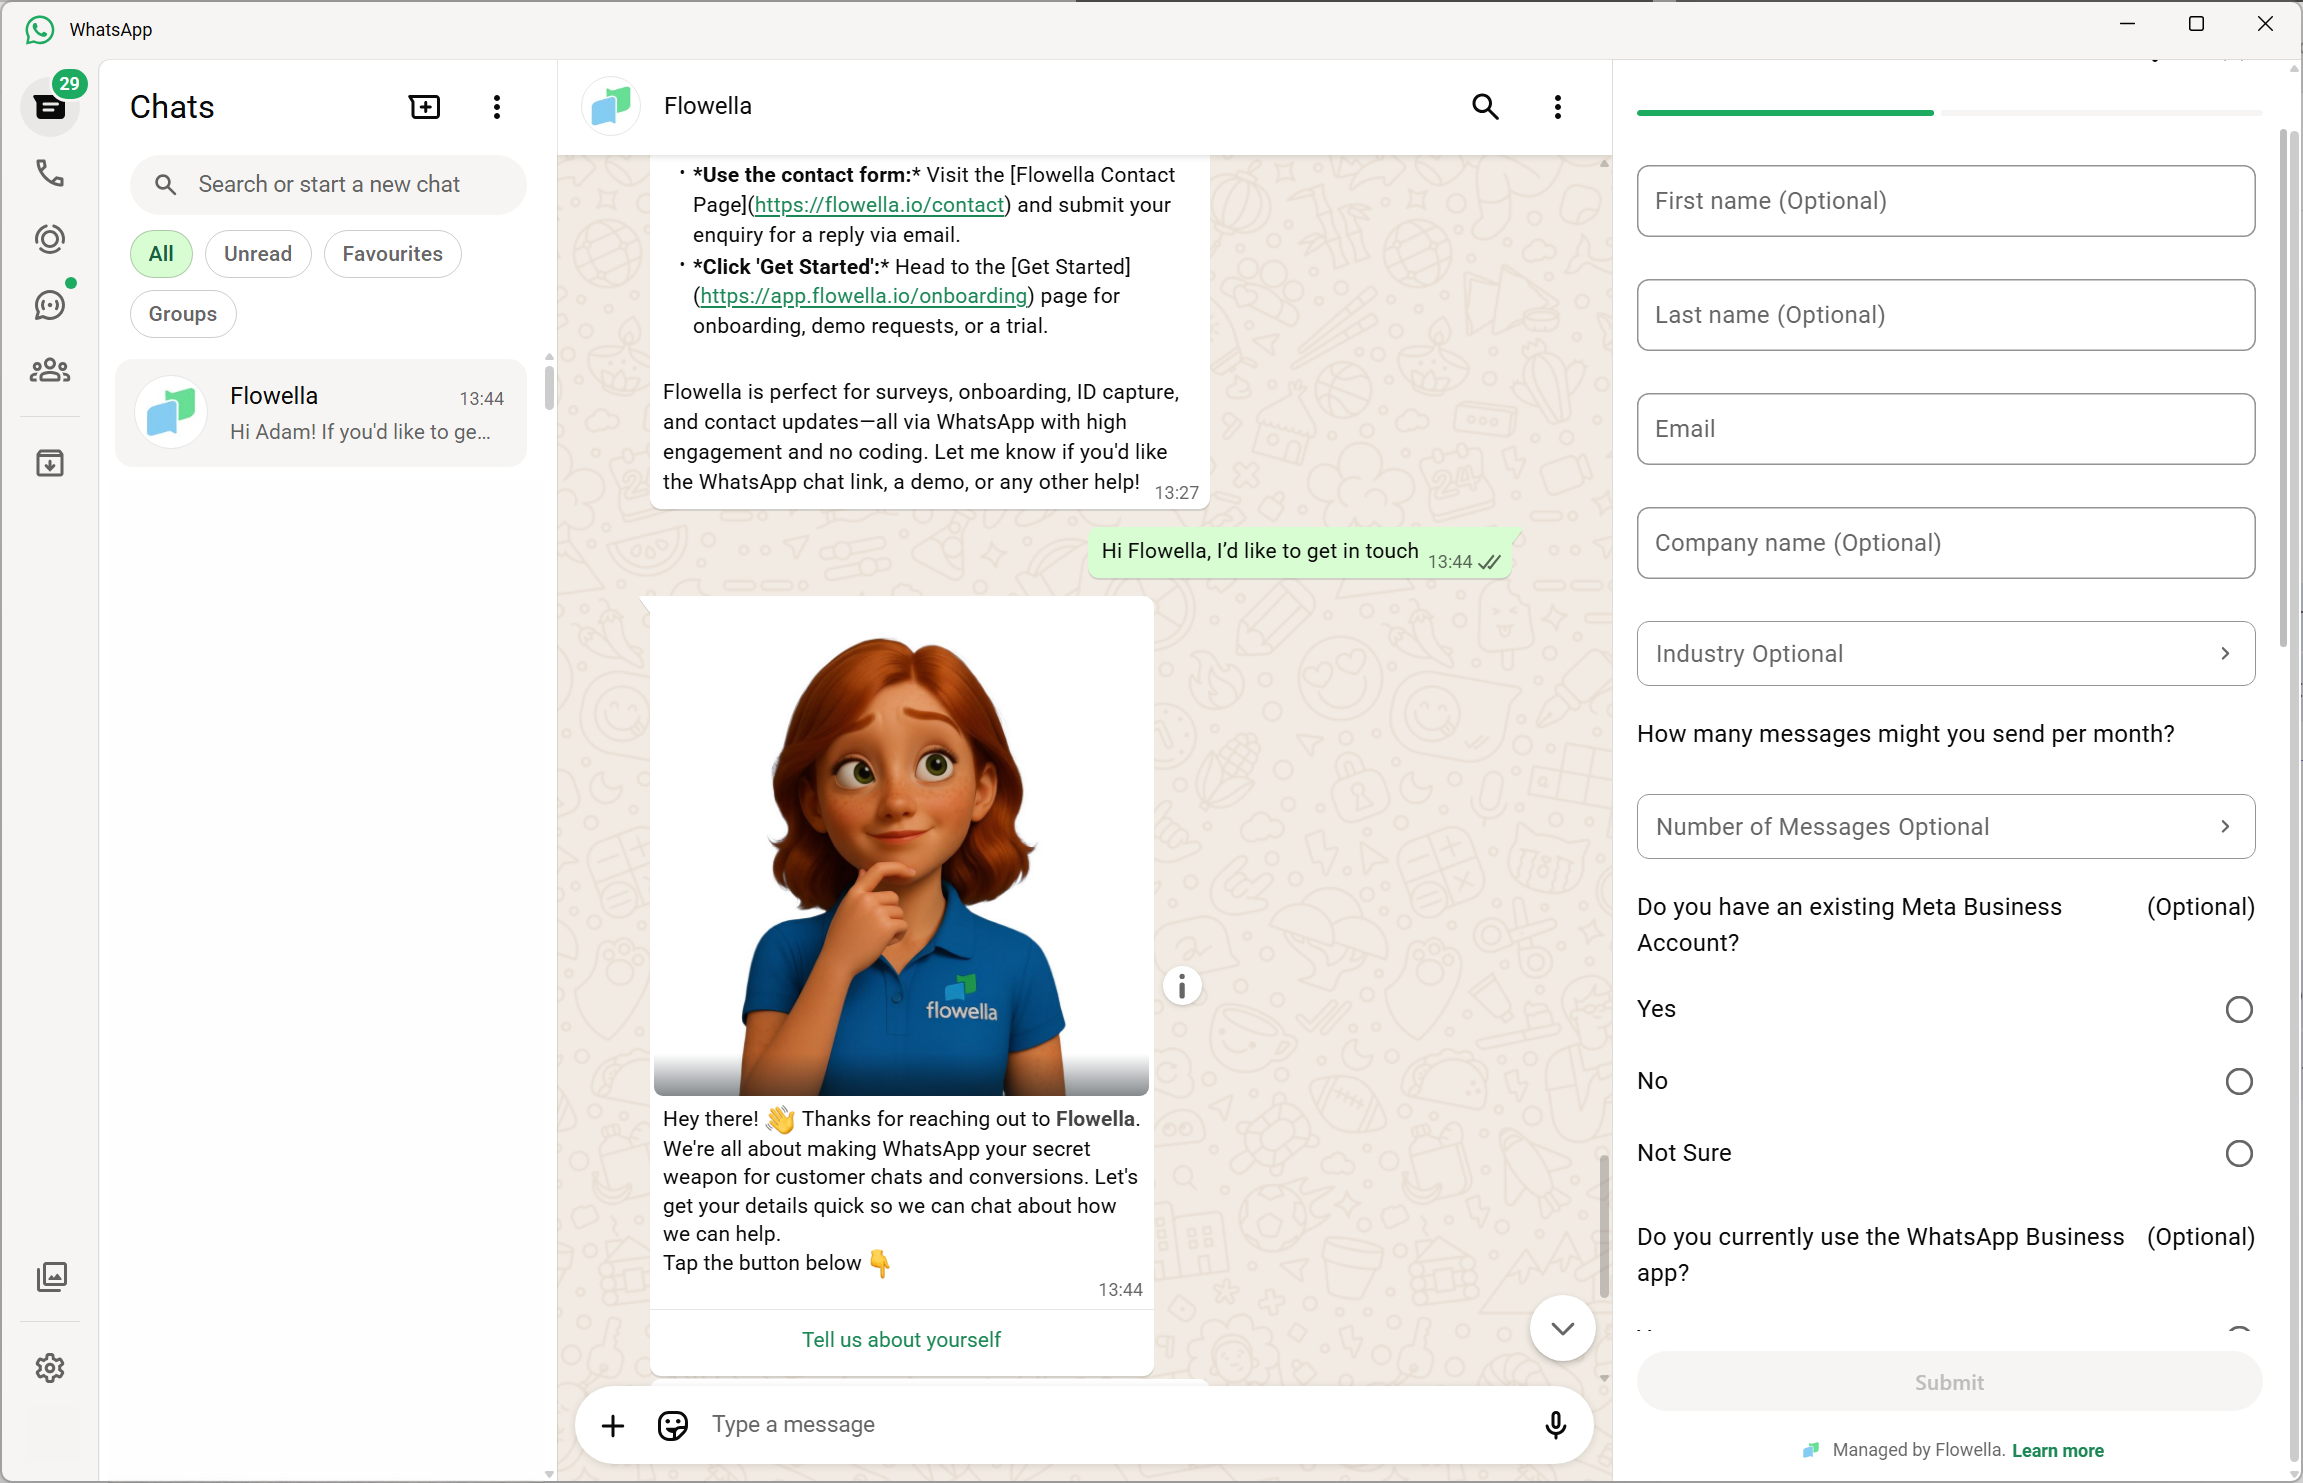The height and width of the screenshot is (1483, 2303).
Task: Start a new chat
Action: point(424,106)
